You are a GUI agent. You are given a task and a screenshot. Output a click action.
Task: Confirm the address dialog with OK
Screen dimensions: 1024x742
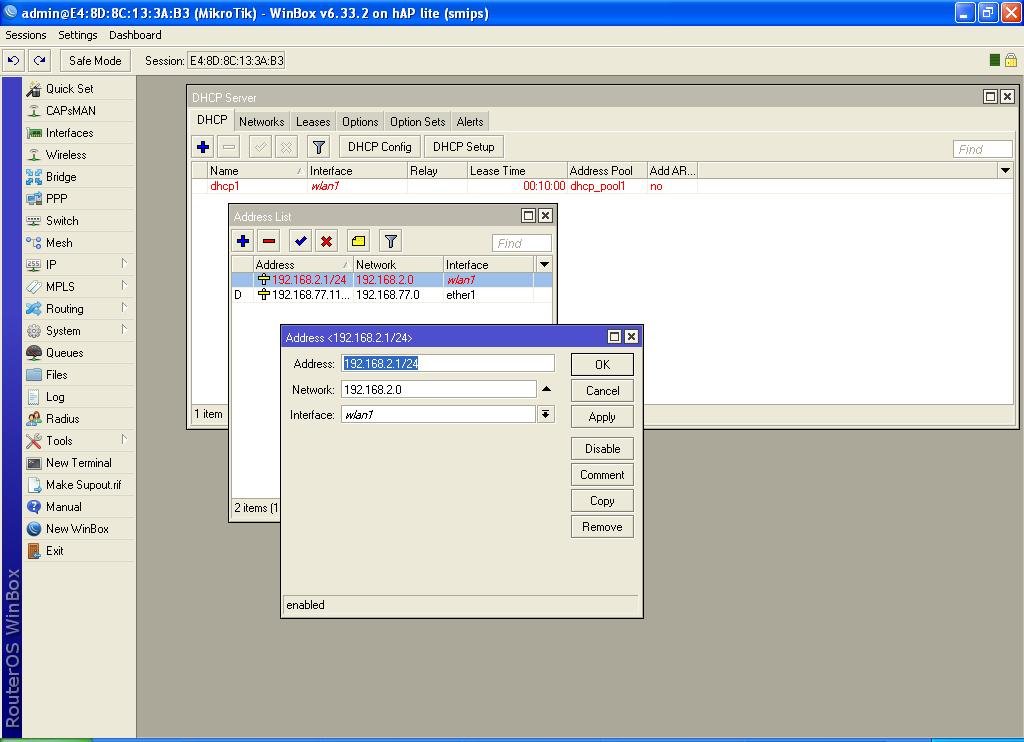(x=602, y=364)
